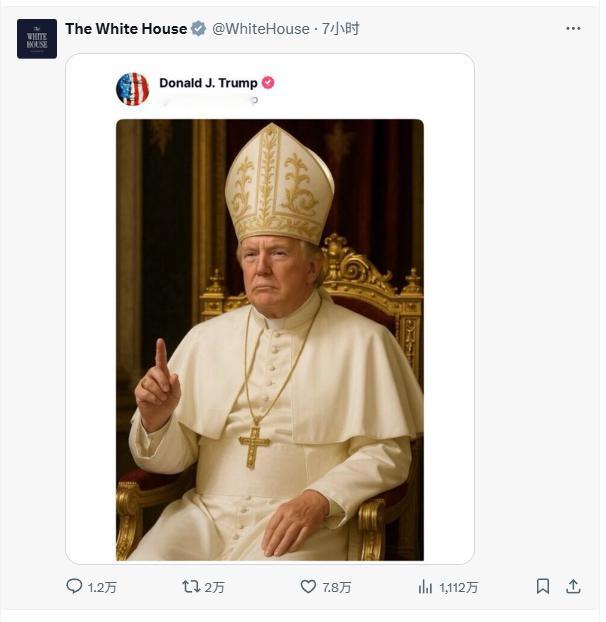Click the 1.2万 reply count
606x622 pixels.
pyautogui.click(x=102, y=587)
